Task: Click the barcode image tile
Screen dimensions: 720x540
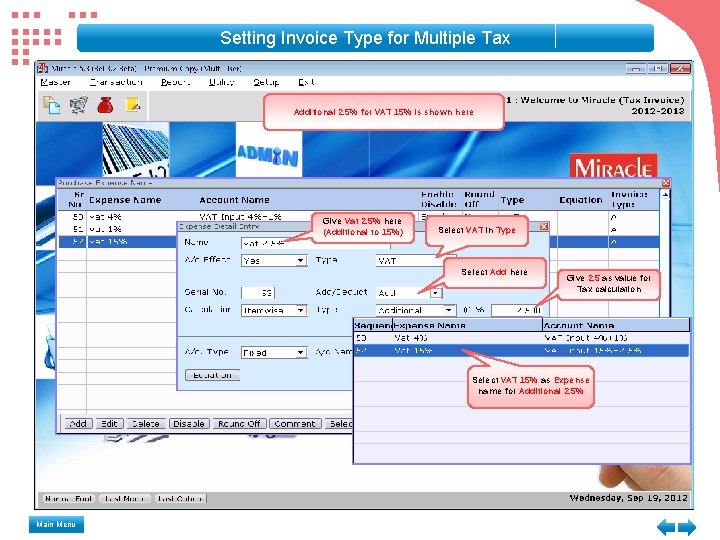Action: point(135,149)
